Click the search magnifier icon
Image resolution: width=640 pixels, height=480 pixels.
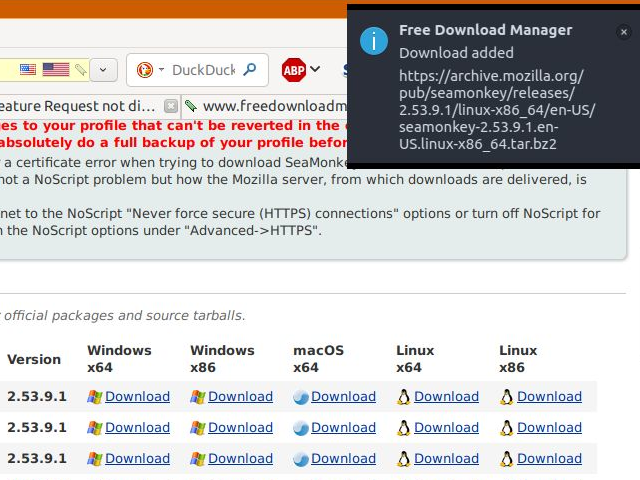pyautogui.click(x=250, y=69)
